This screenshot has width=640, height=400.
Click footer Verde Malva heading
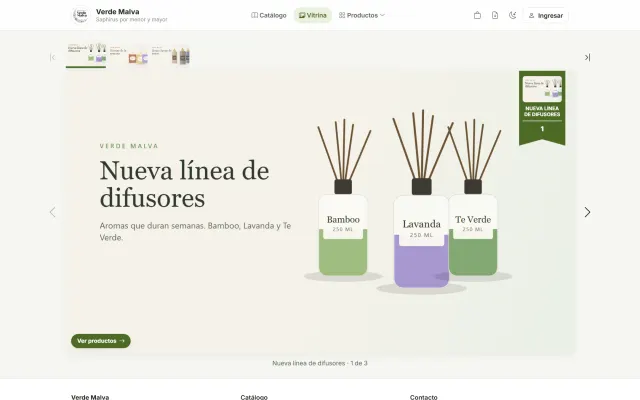tap(90, 397)
